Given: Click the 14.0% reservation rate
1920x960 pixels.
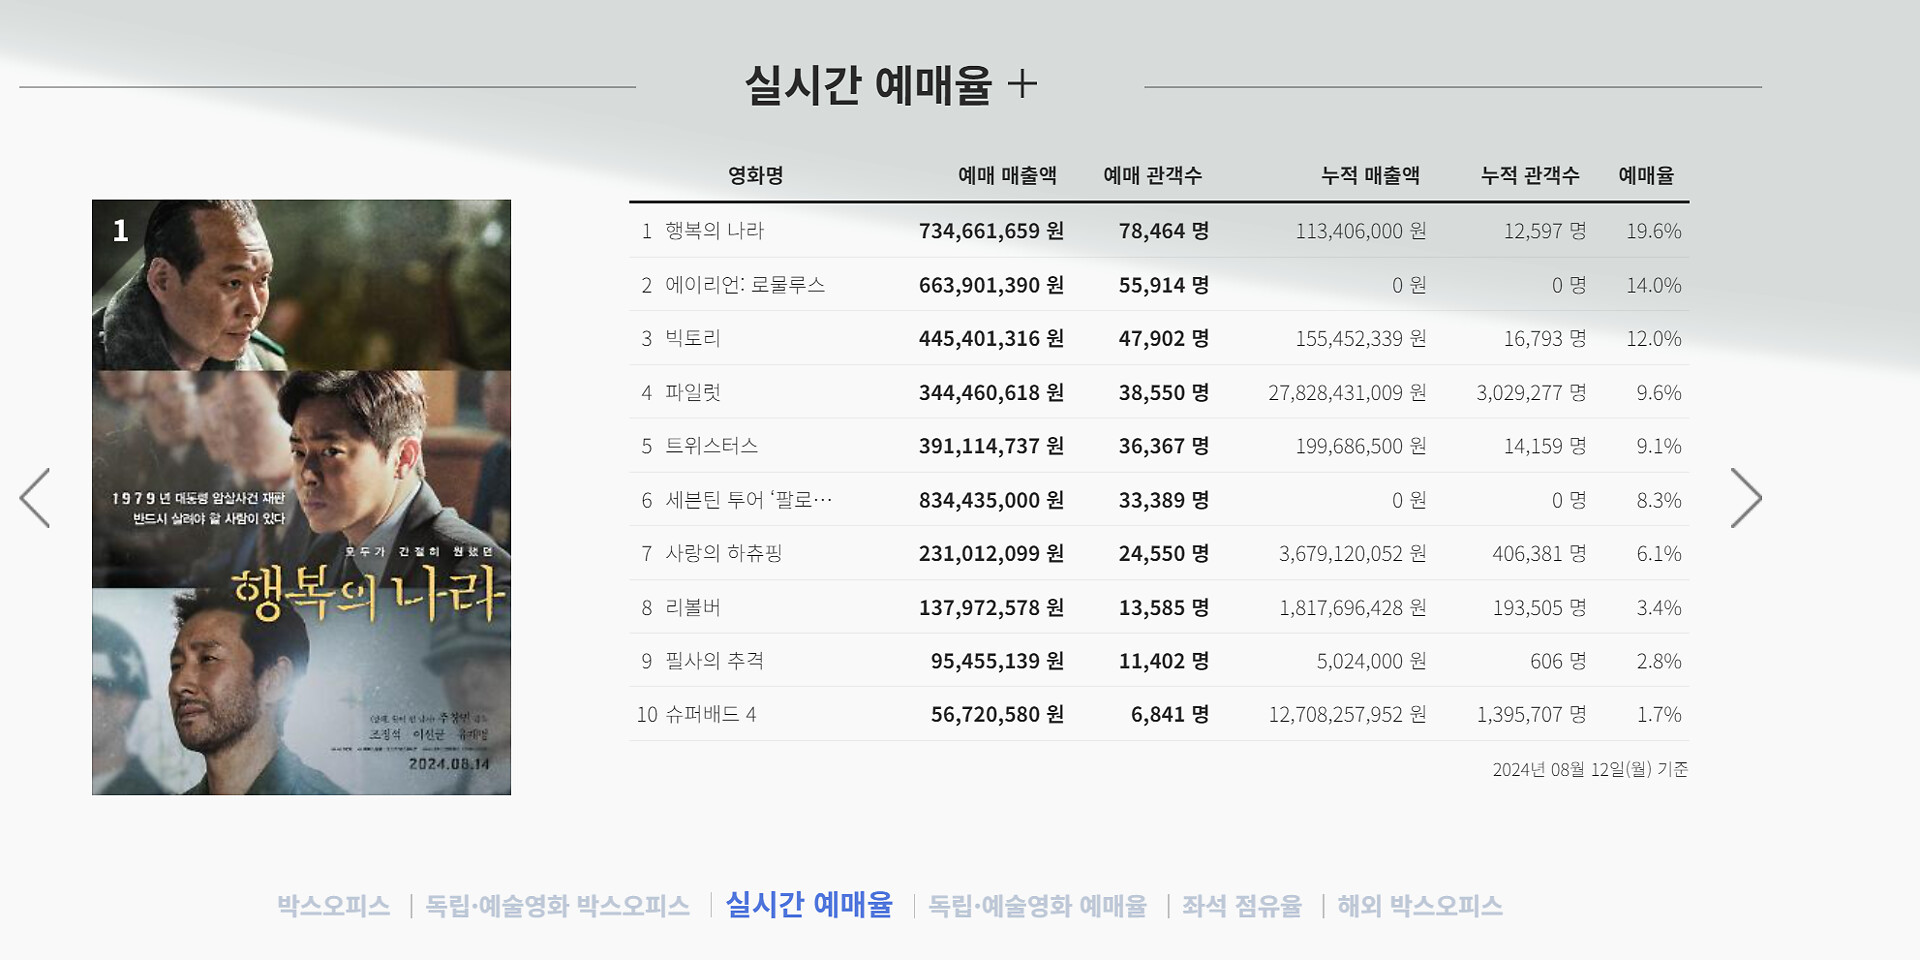Looking at the screenshot, I should (x=1654, y=285).
